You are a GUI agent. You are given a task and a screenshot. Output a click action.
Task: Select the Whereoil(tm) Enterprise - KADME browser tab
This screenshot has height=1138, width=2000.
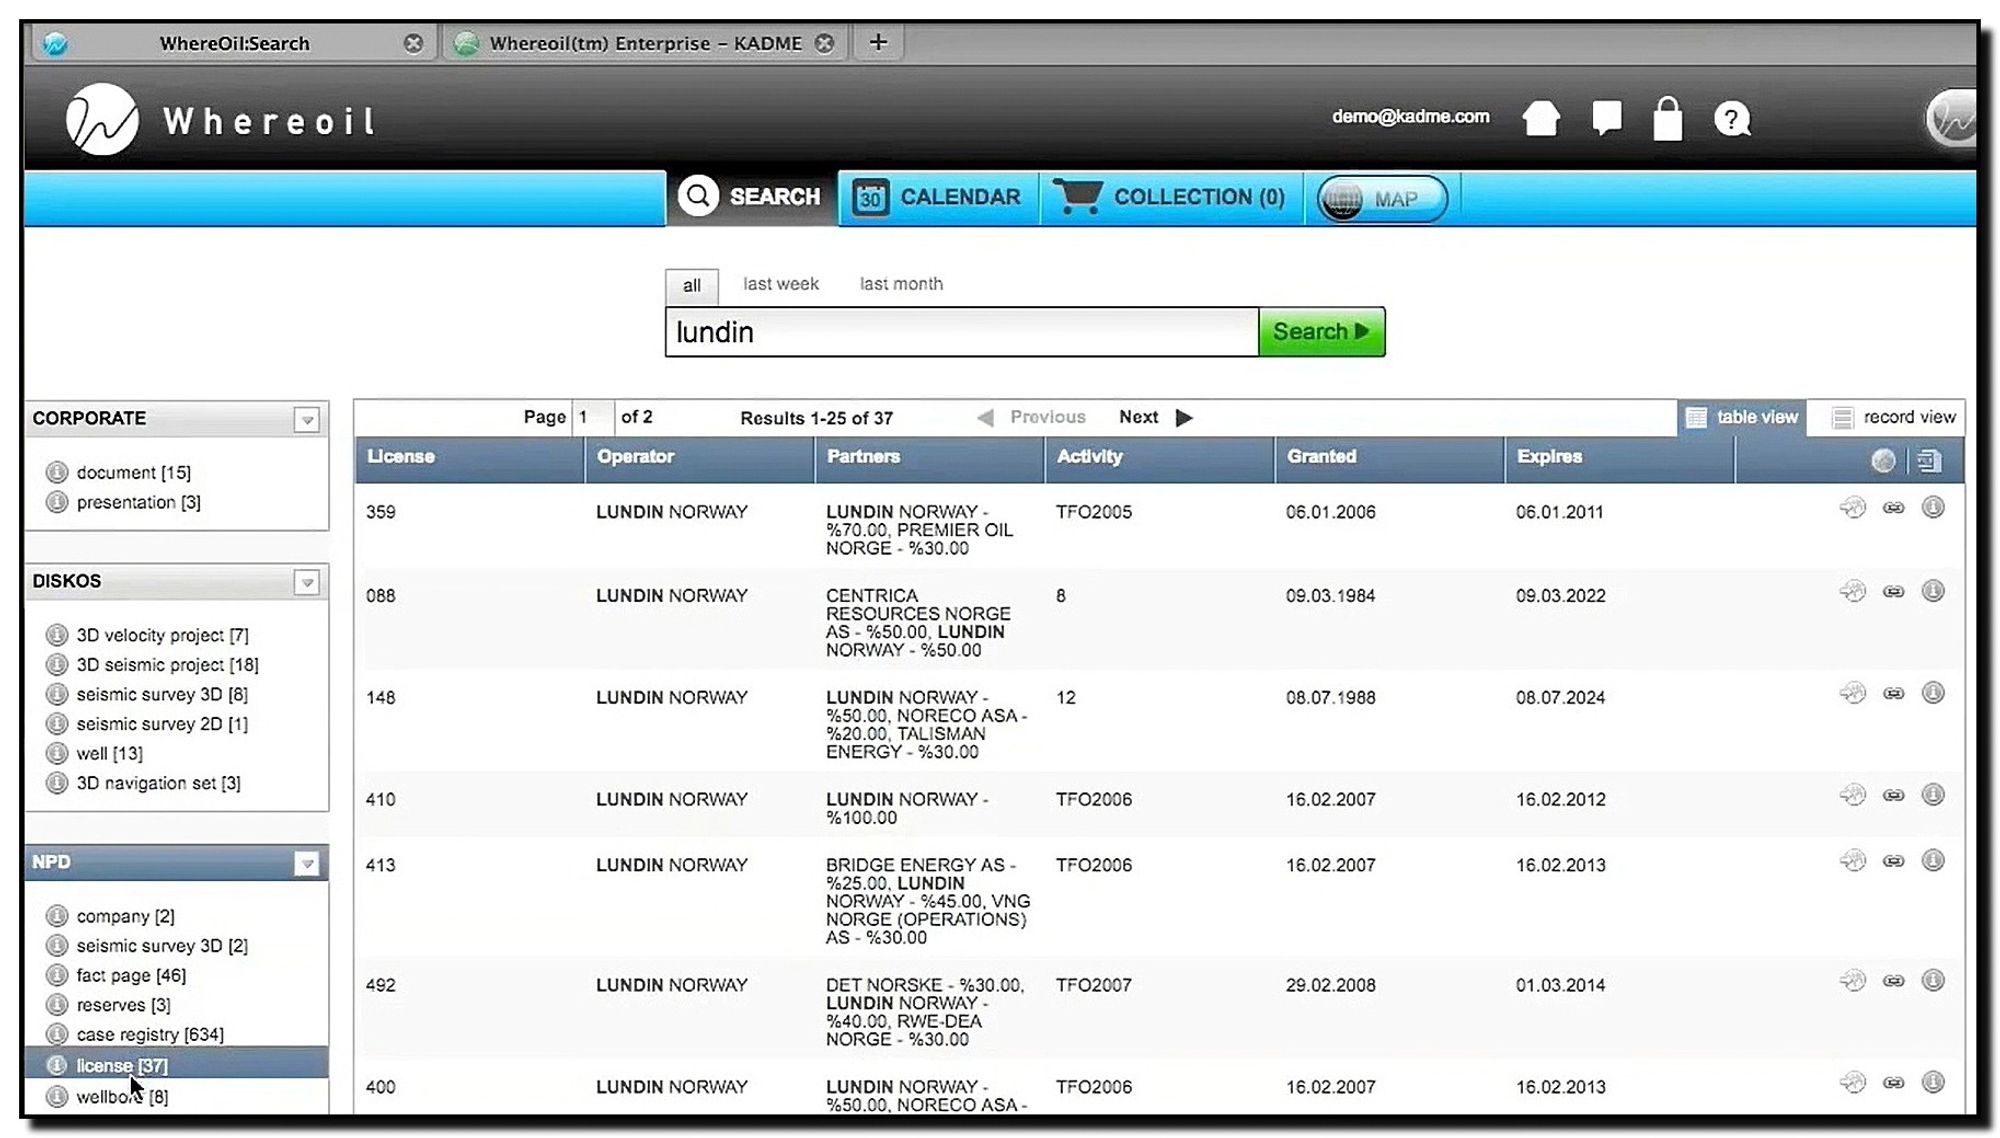pyautogui.click(x=645, y=43)
